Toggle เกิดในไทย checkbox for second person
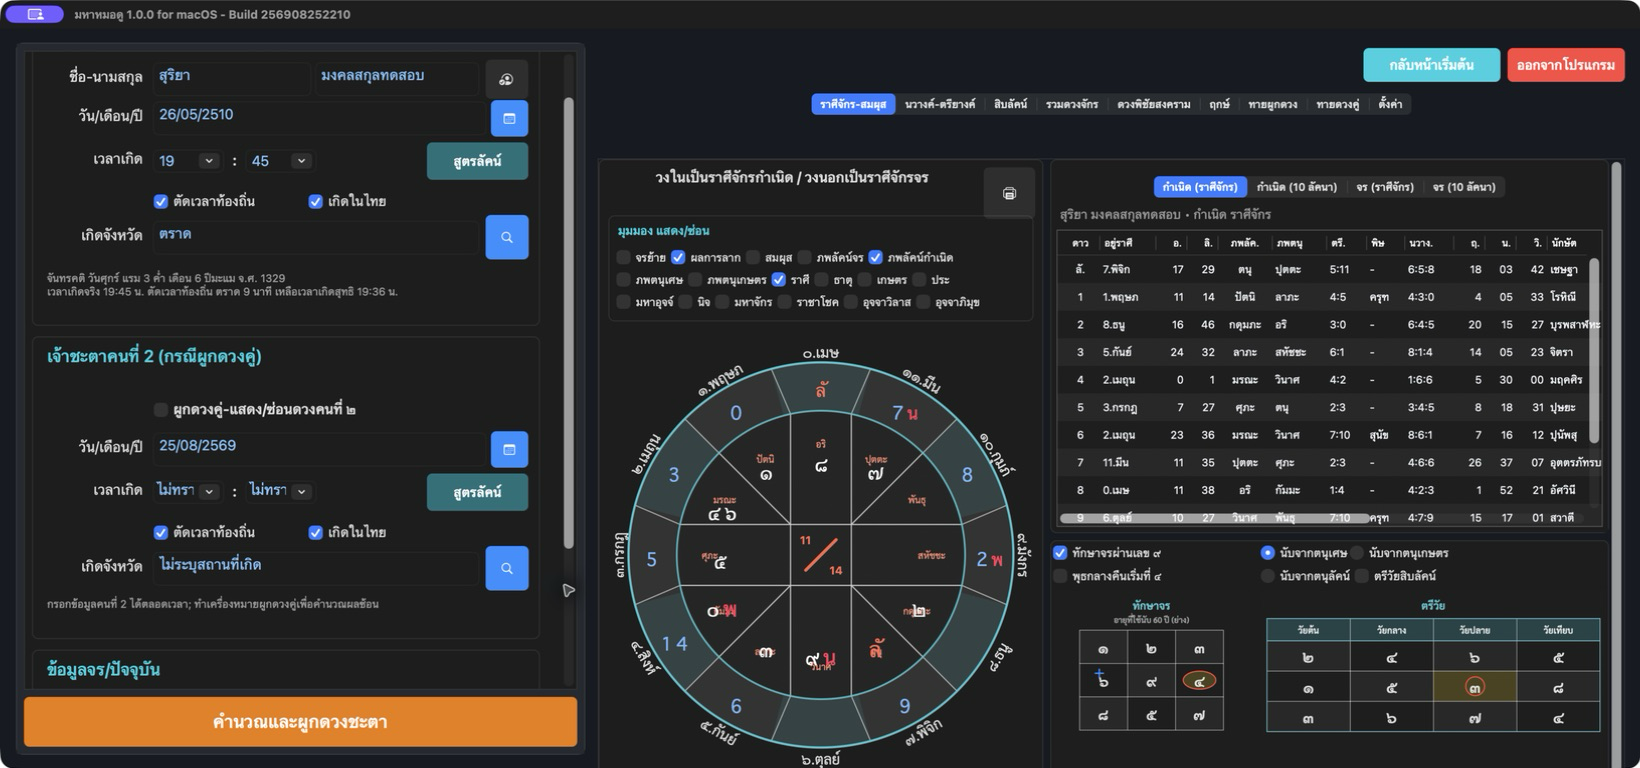Image resolution: width=1640 pixels, height=768 pixels. [315, 532]
